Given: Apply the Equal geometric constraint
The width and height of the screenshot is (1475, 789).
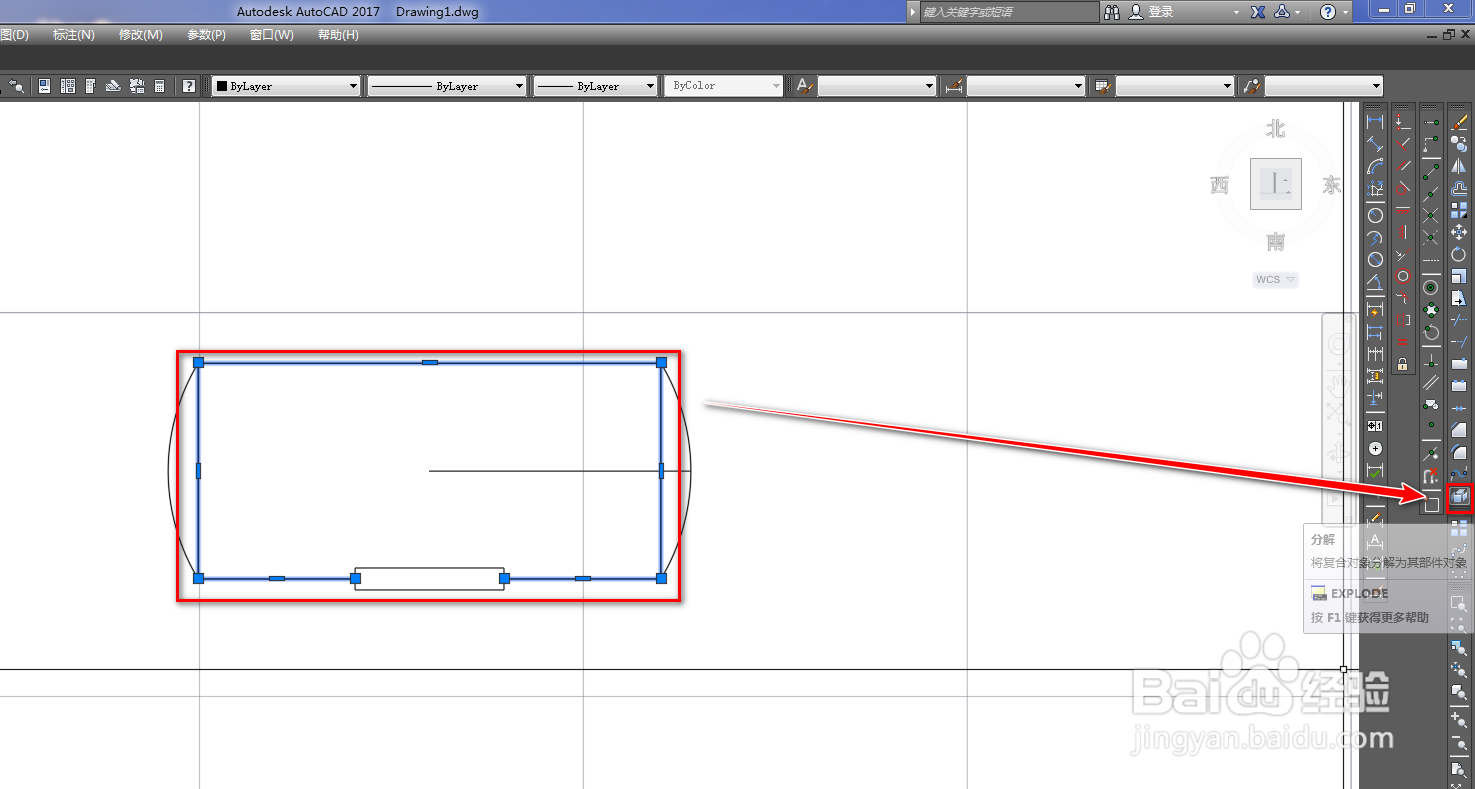Looking at the screenshot, I should [1402, 342].
